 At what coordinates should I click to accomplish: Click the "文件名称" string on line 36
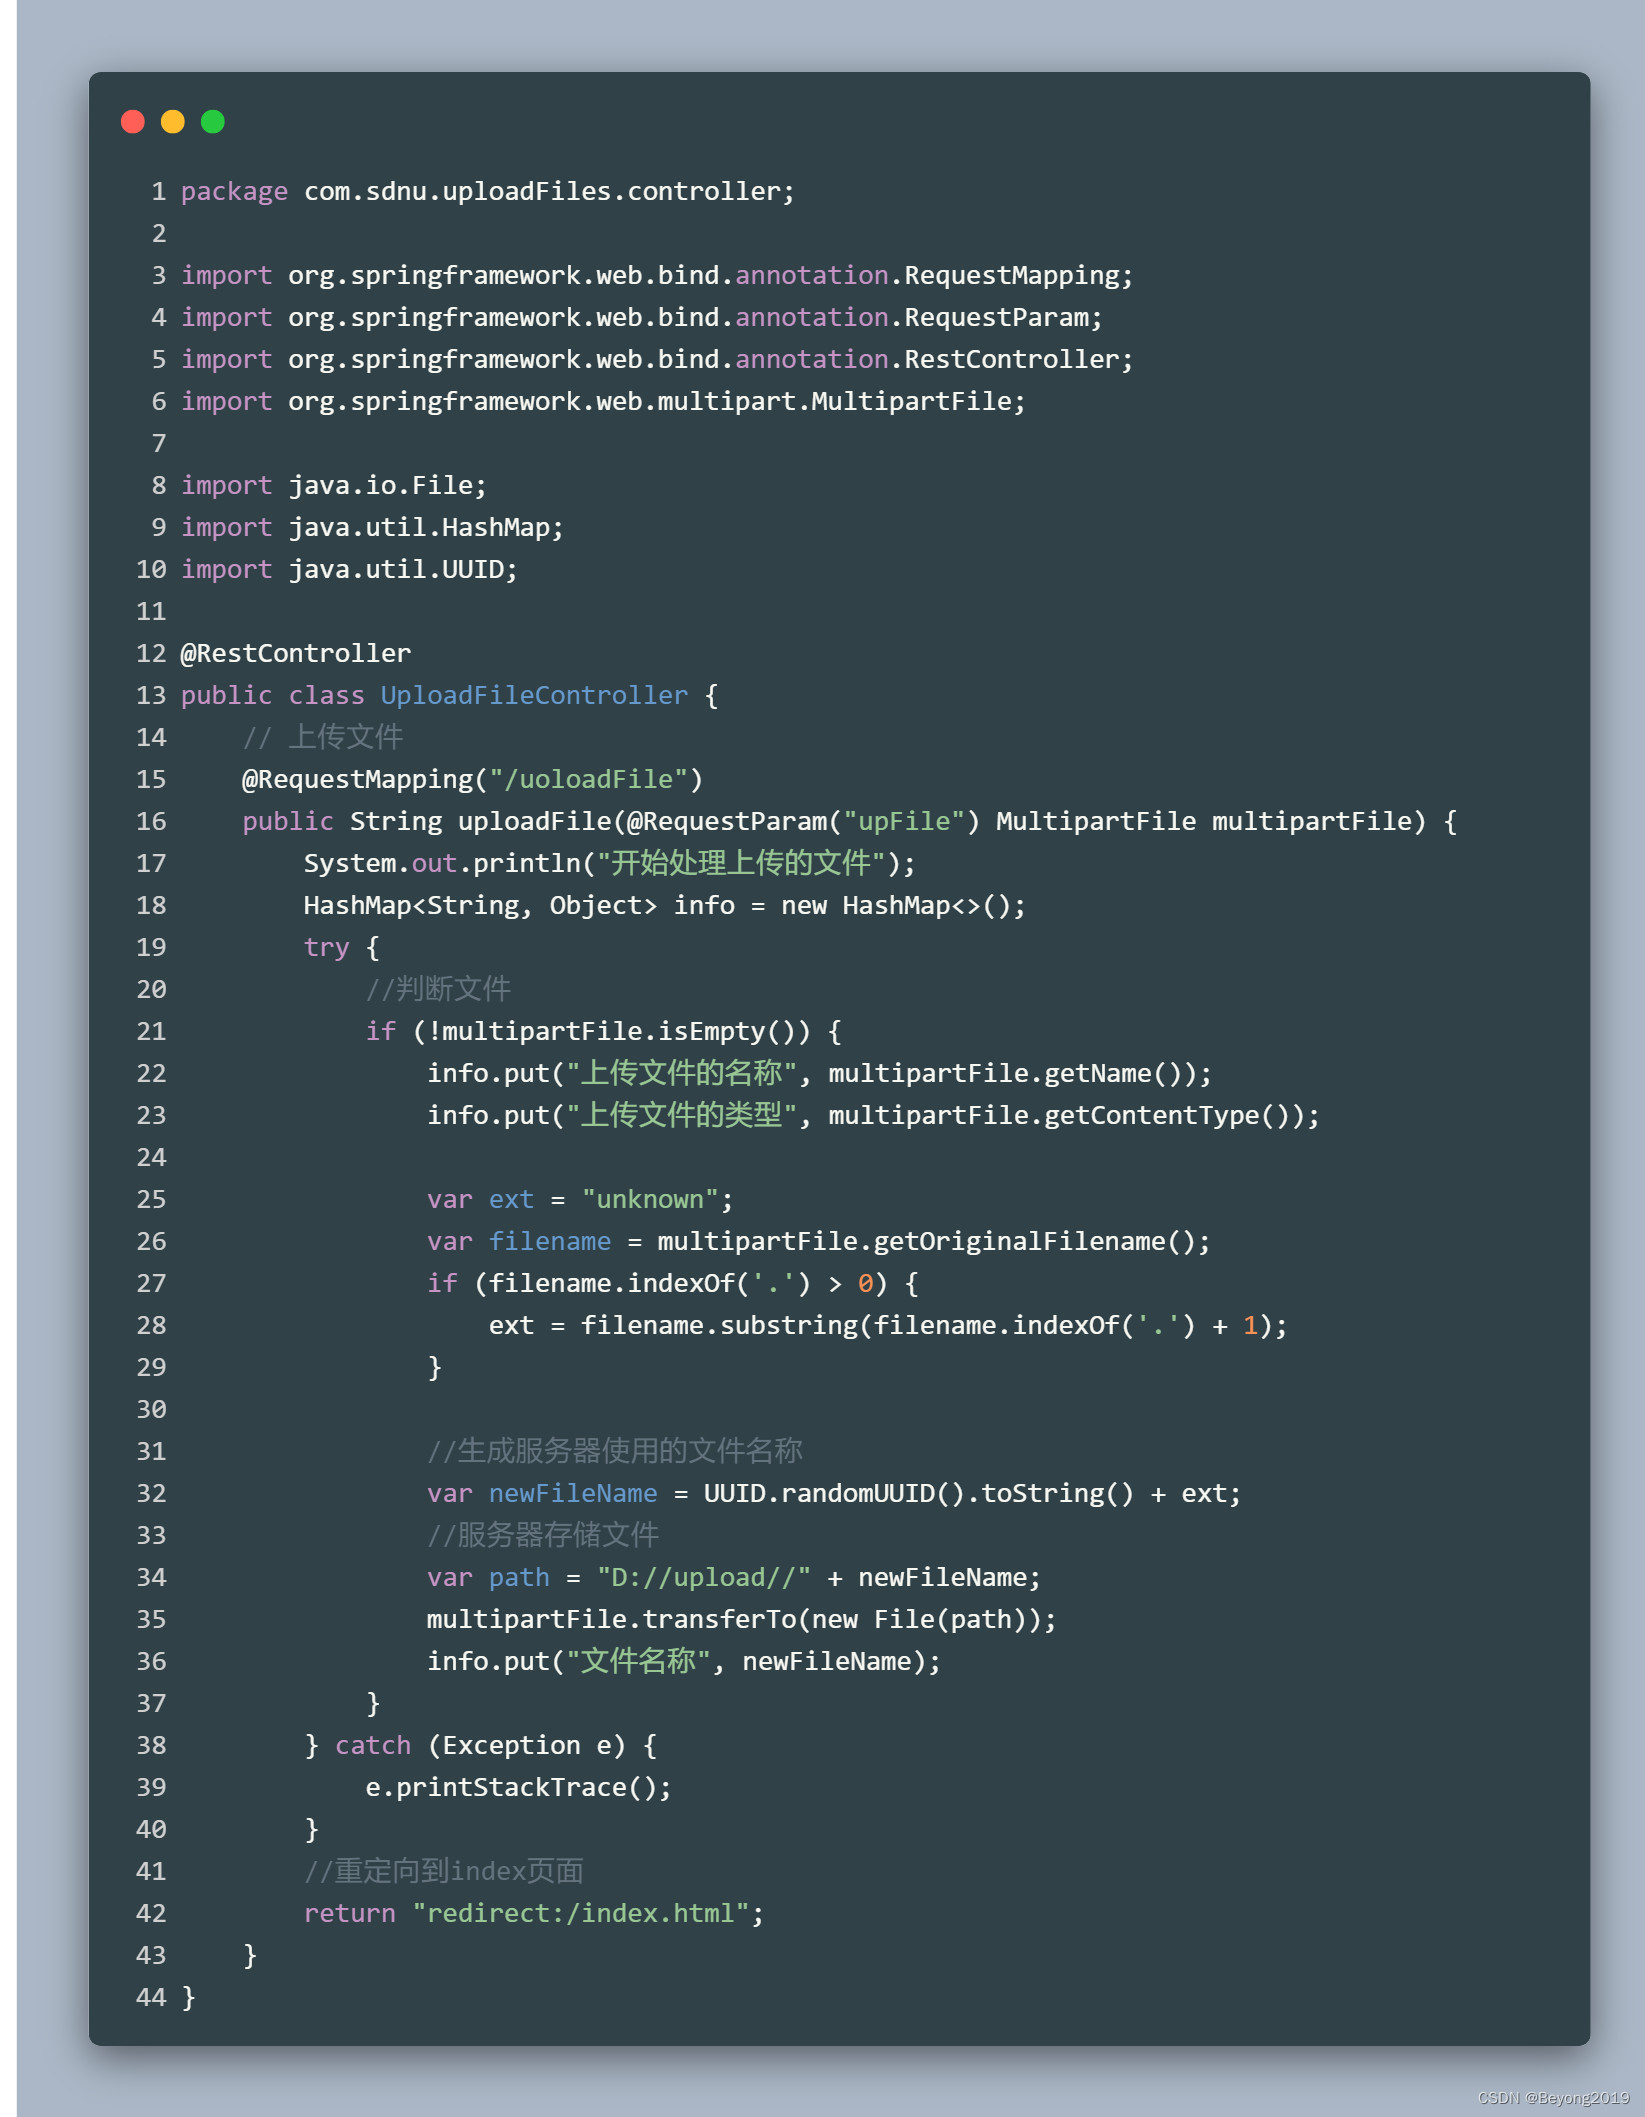(x=638, y=1661)
